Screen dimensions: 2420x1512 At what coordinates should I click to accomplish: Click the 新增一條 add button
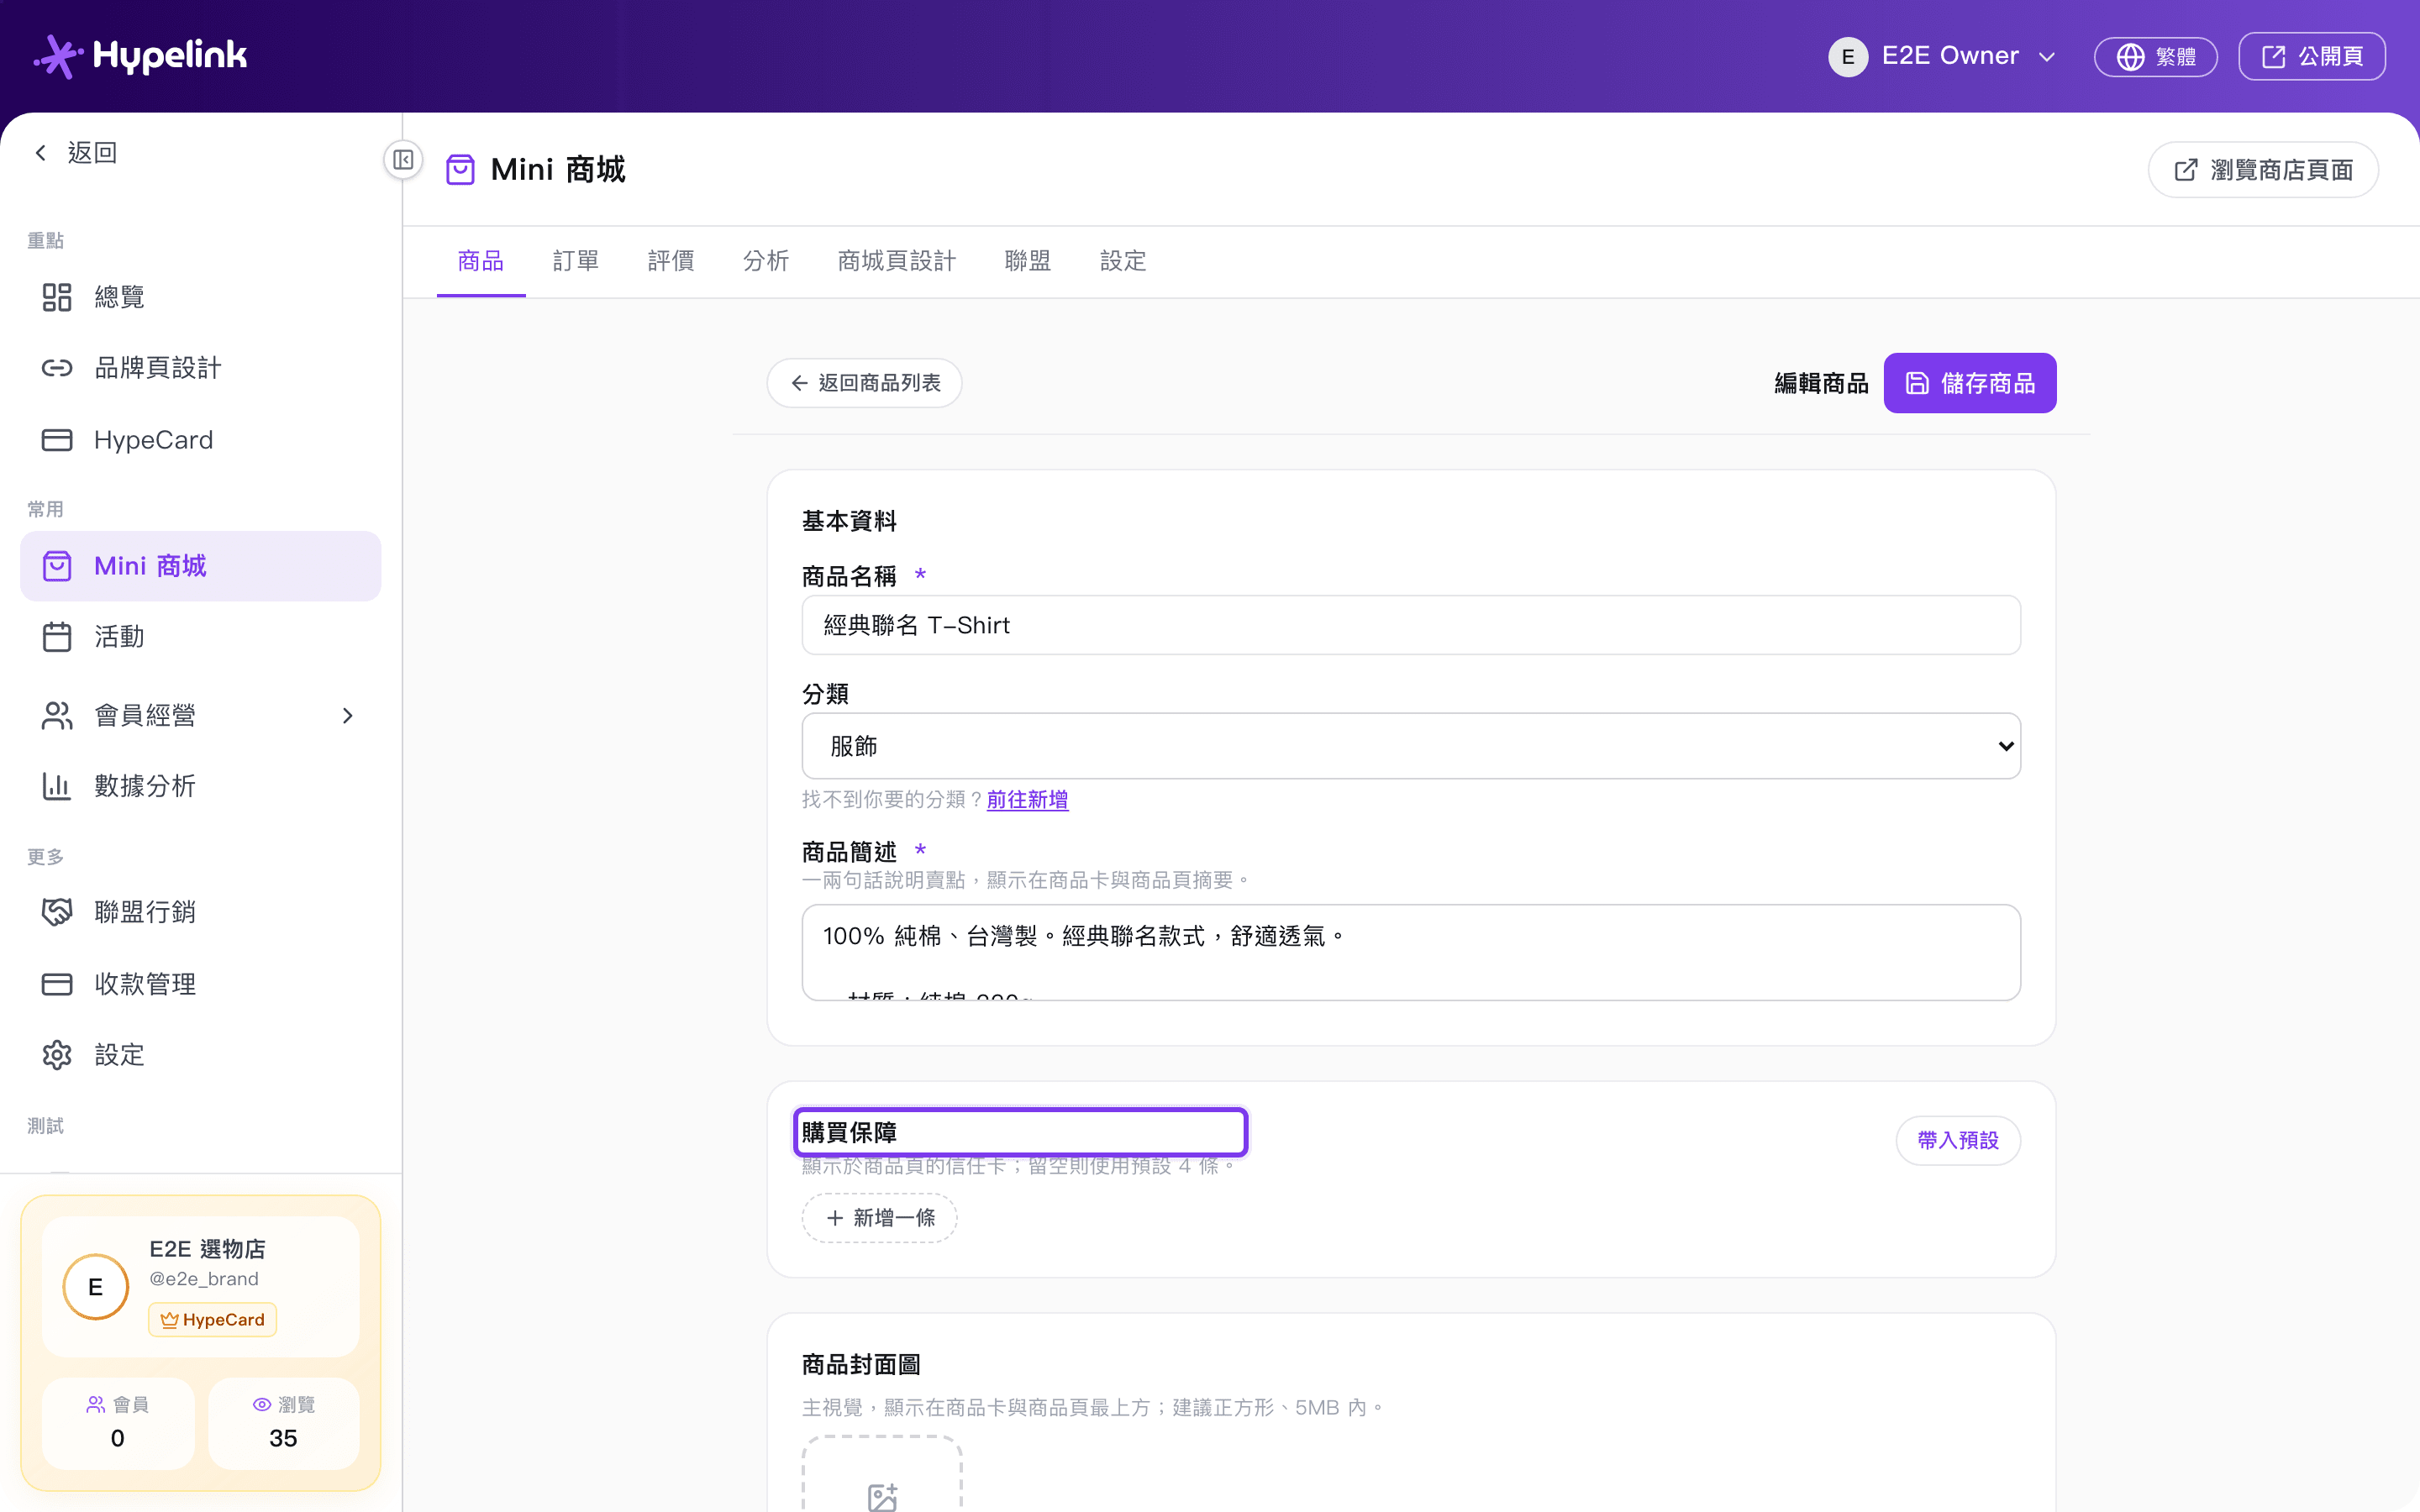pos(879,1218)
